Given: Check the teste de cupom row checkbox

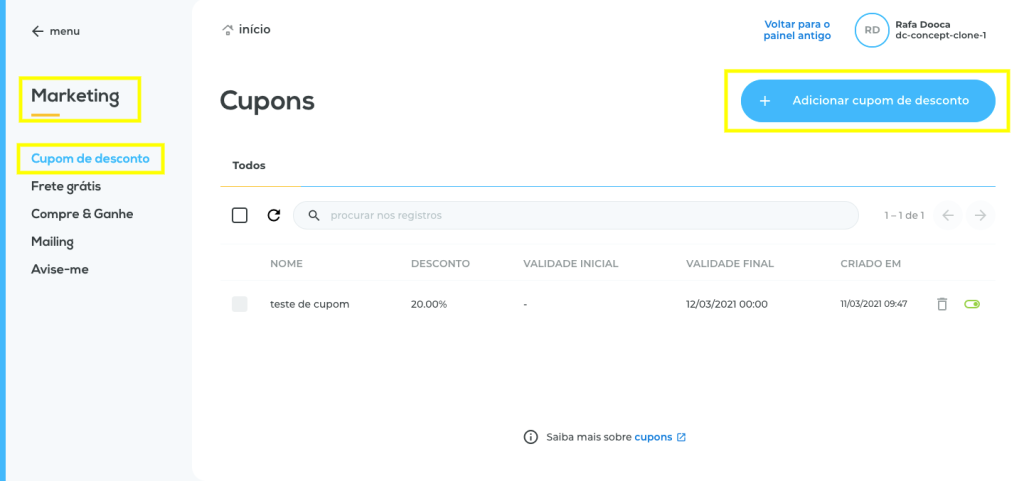Looking at the screenshot, I should [x=240, y=304].
